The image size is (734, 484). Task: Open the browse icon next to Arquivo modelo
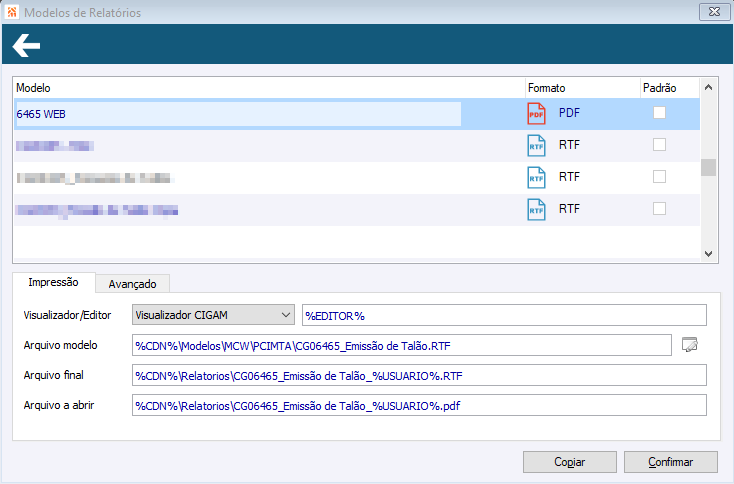pos(690,345)
